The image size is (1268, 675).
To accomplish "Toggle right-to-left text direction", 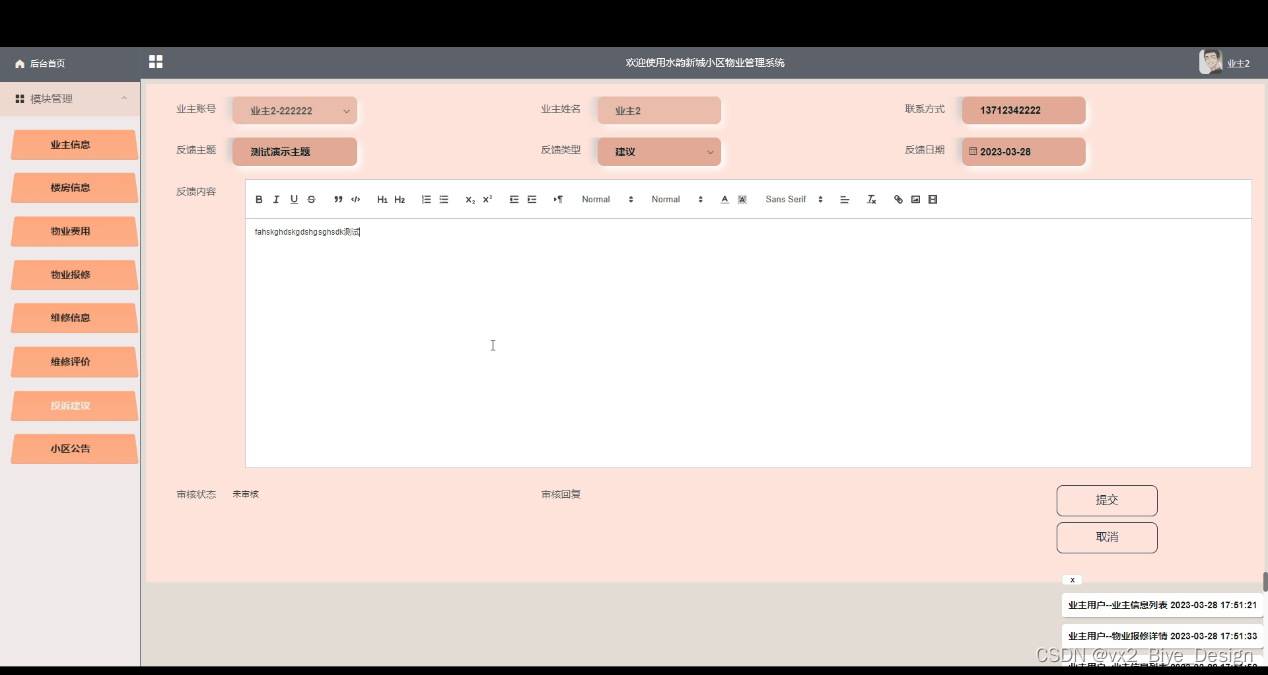I will click(x=558, y=200).
